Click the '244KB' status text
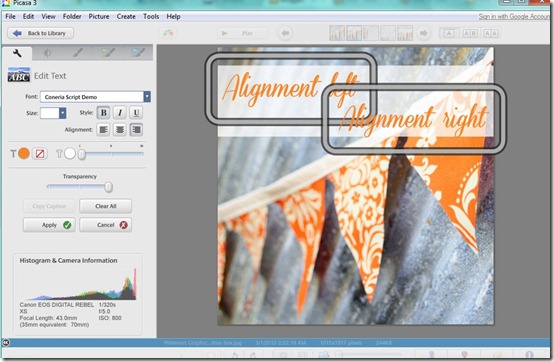The image size is (554, 362). pos(383,343)
